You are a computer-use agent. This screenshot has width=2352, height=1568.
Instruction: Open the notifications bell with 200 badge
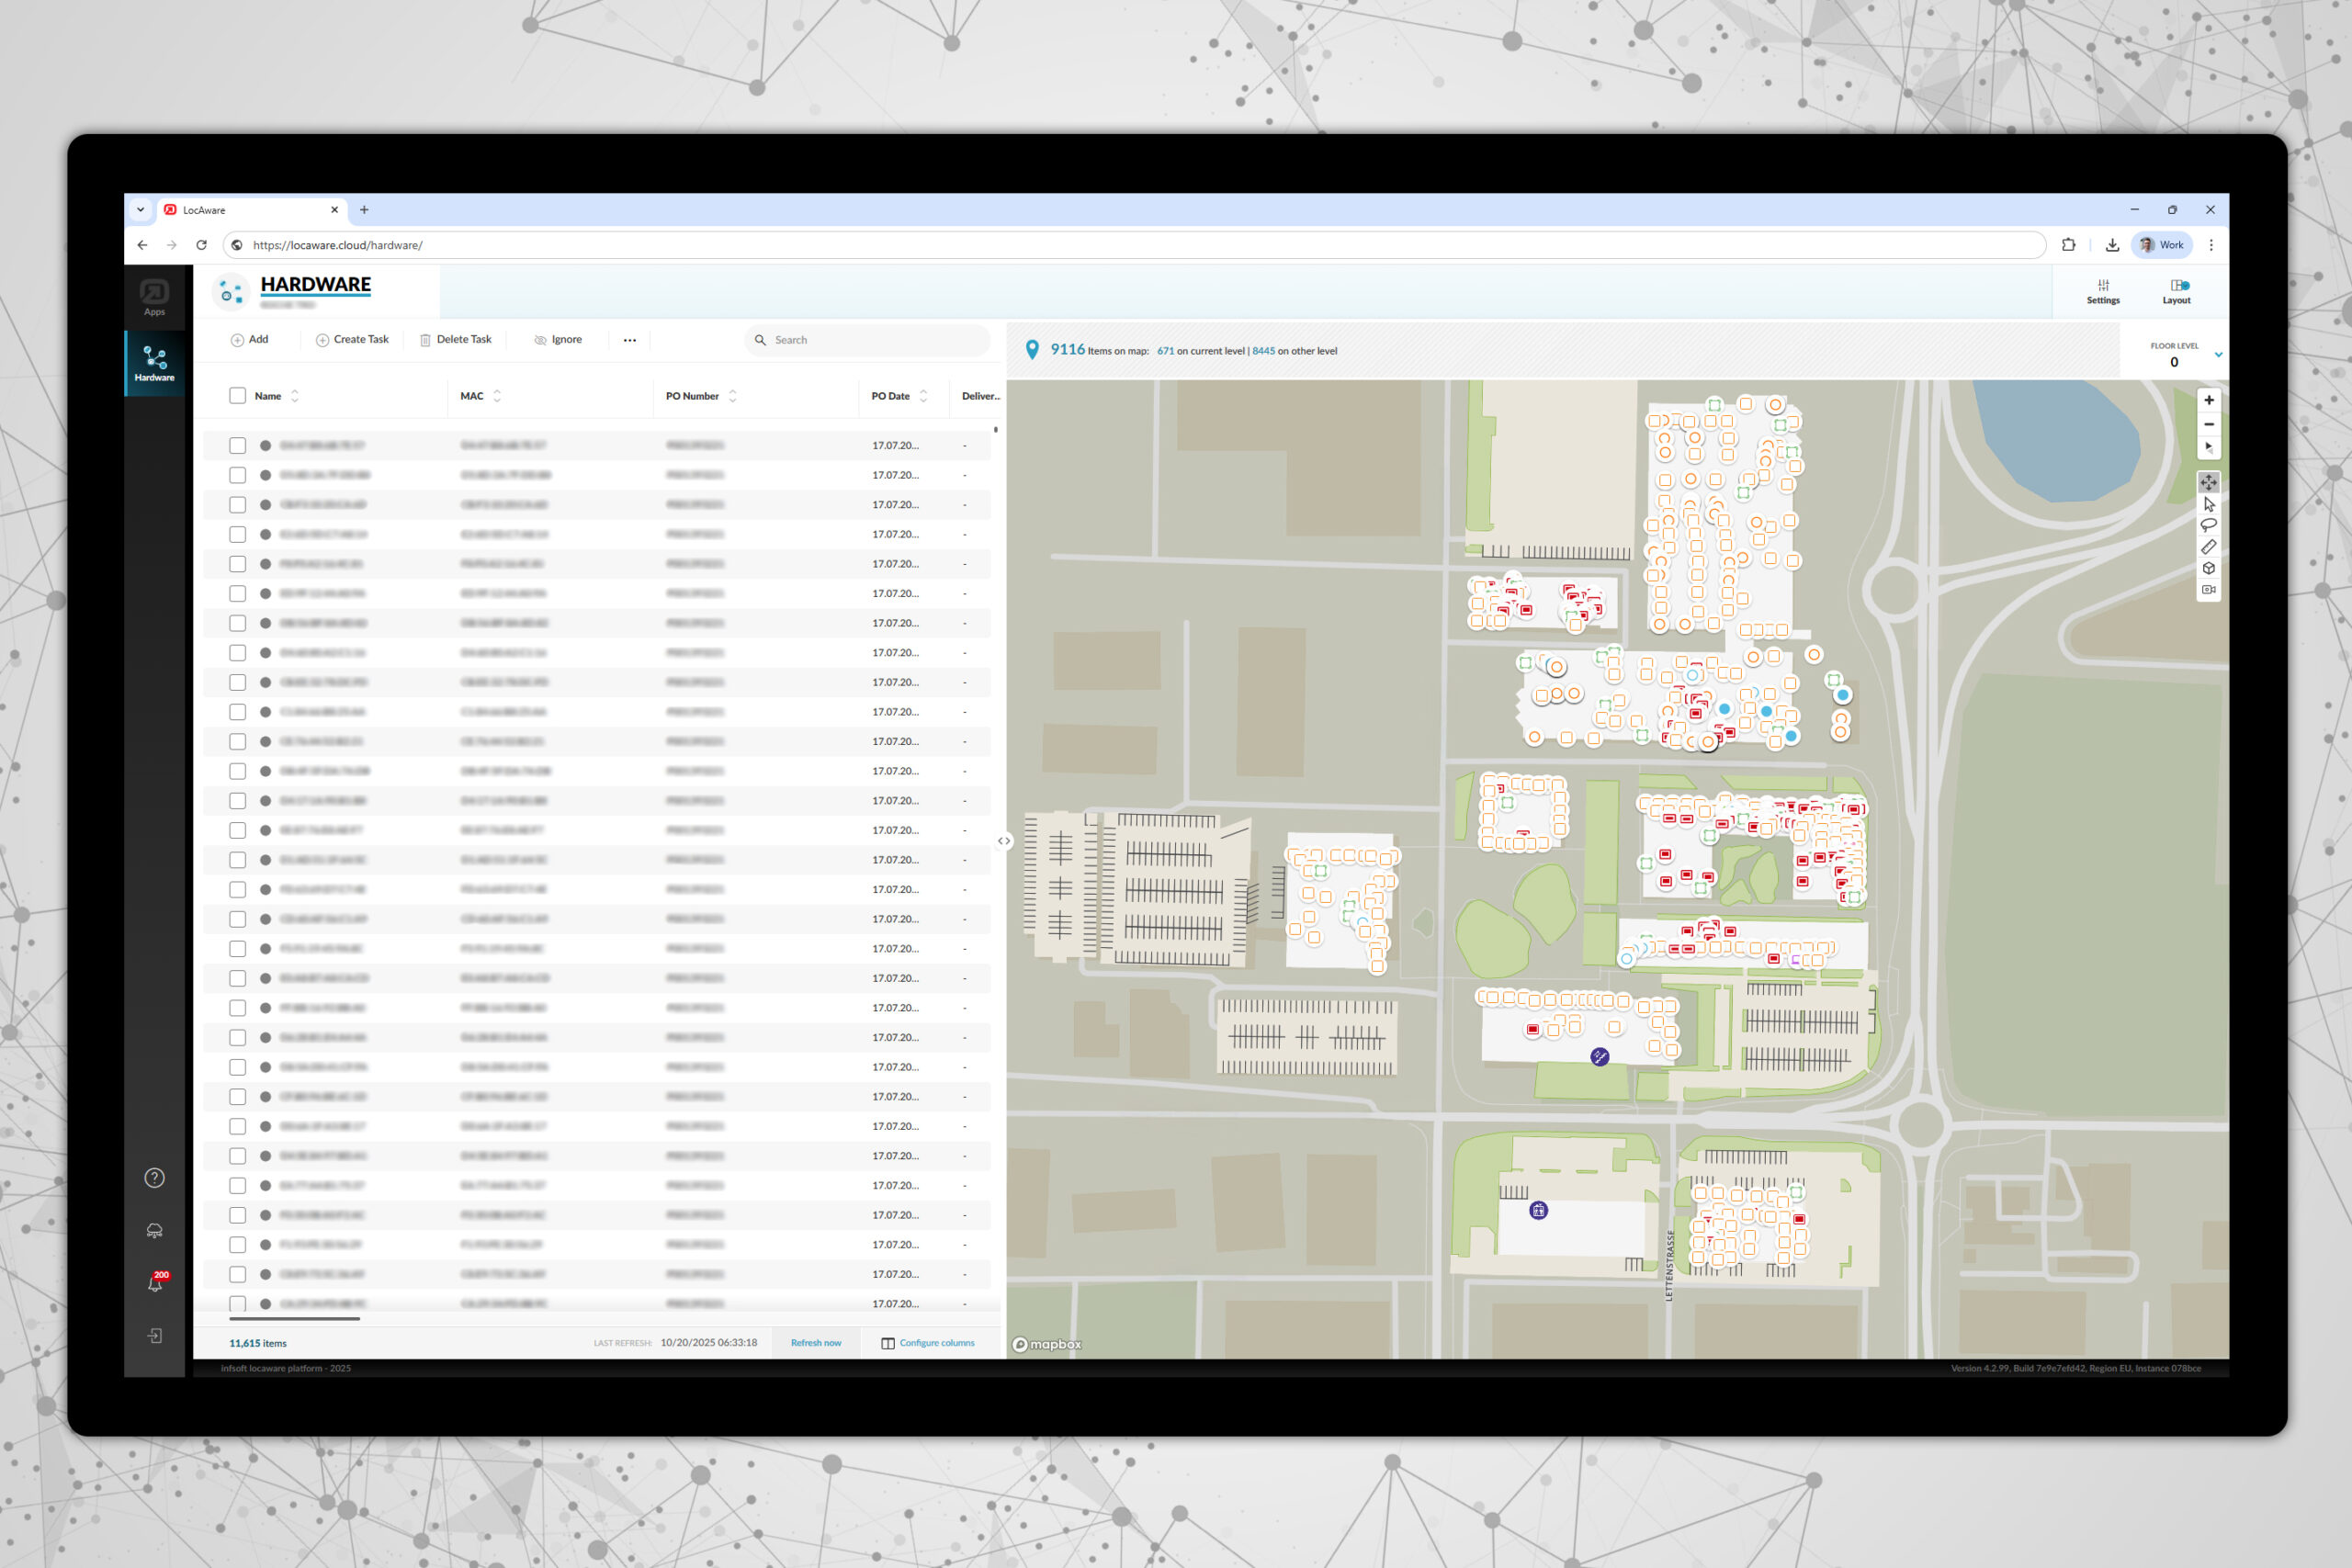(x=155, y=1283)
